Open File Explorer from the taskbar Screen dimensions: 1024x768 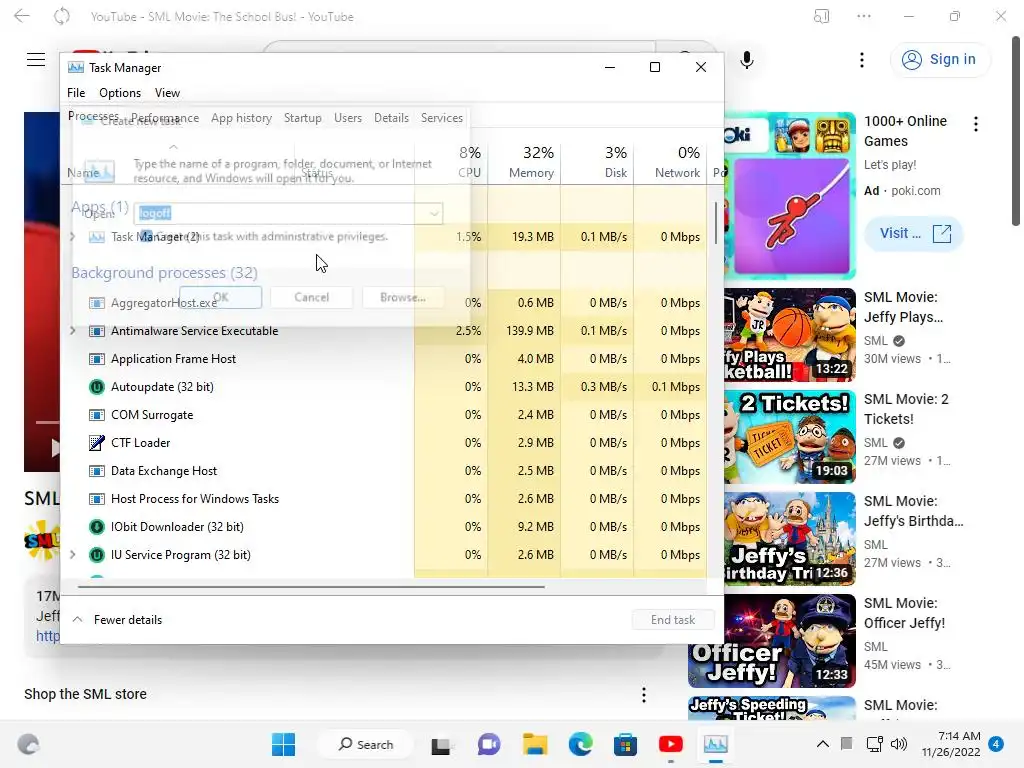click(535, 744)
